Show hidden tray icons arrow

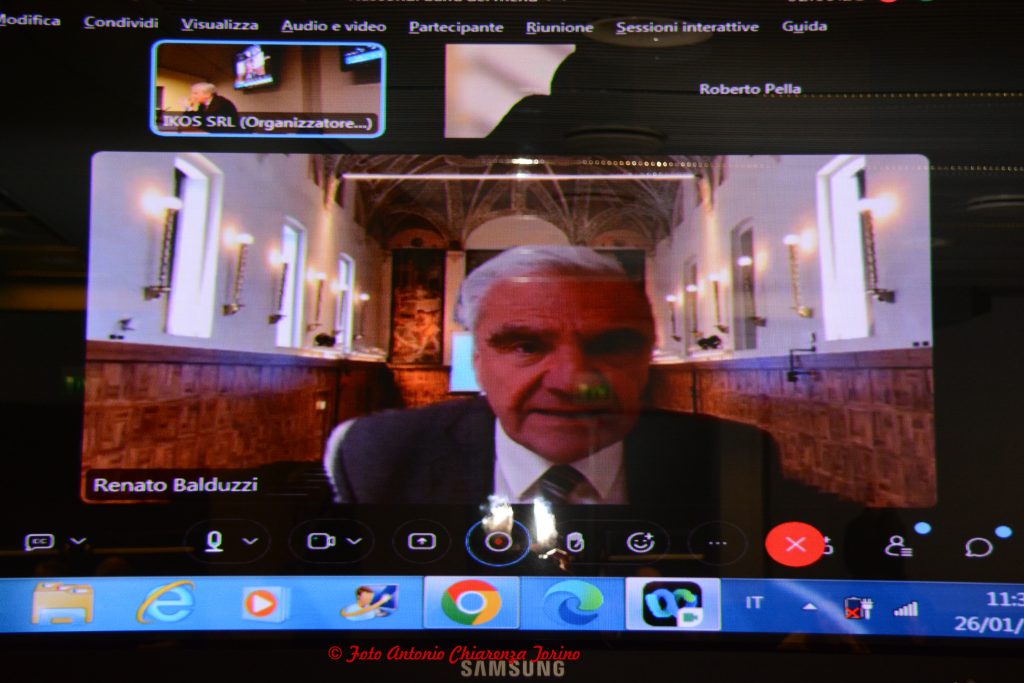tap(810, 607)
